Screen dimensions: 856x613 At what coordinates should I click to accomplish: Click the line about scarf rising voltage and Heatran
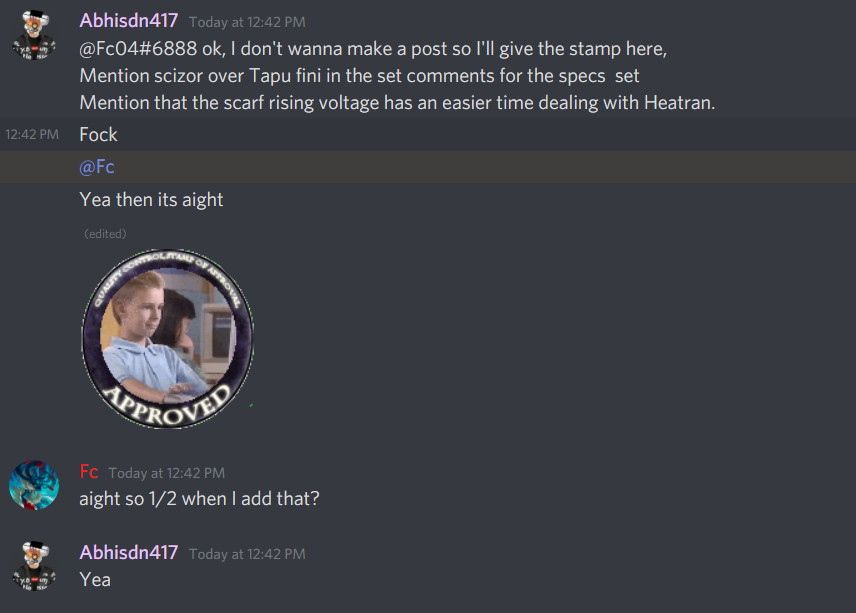397,103
